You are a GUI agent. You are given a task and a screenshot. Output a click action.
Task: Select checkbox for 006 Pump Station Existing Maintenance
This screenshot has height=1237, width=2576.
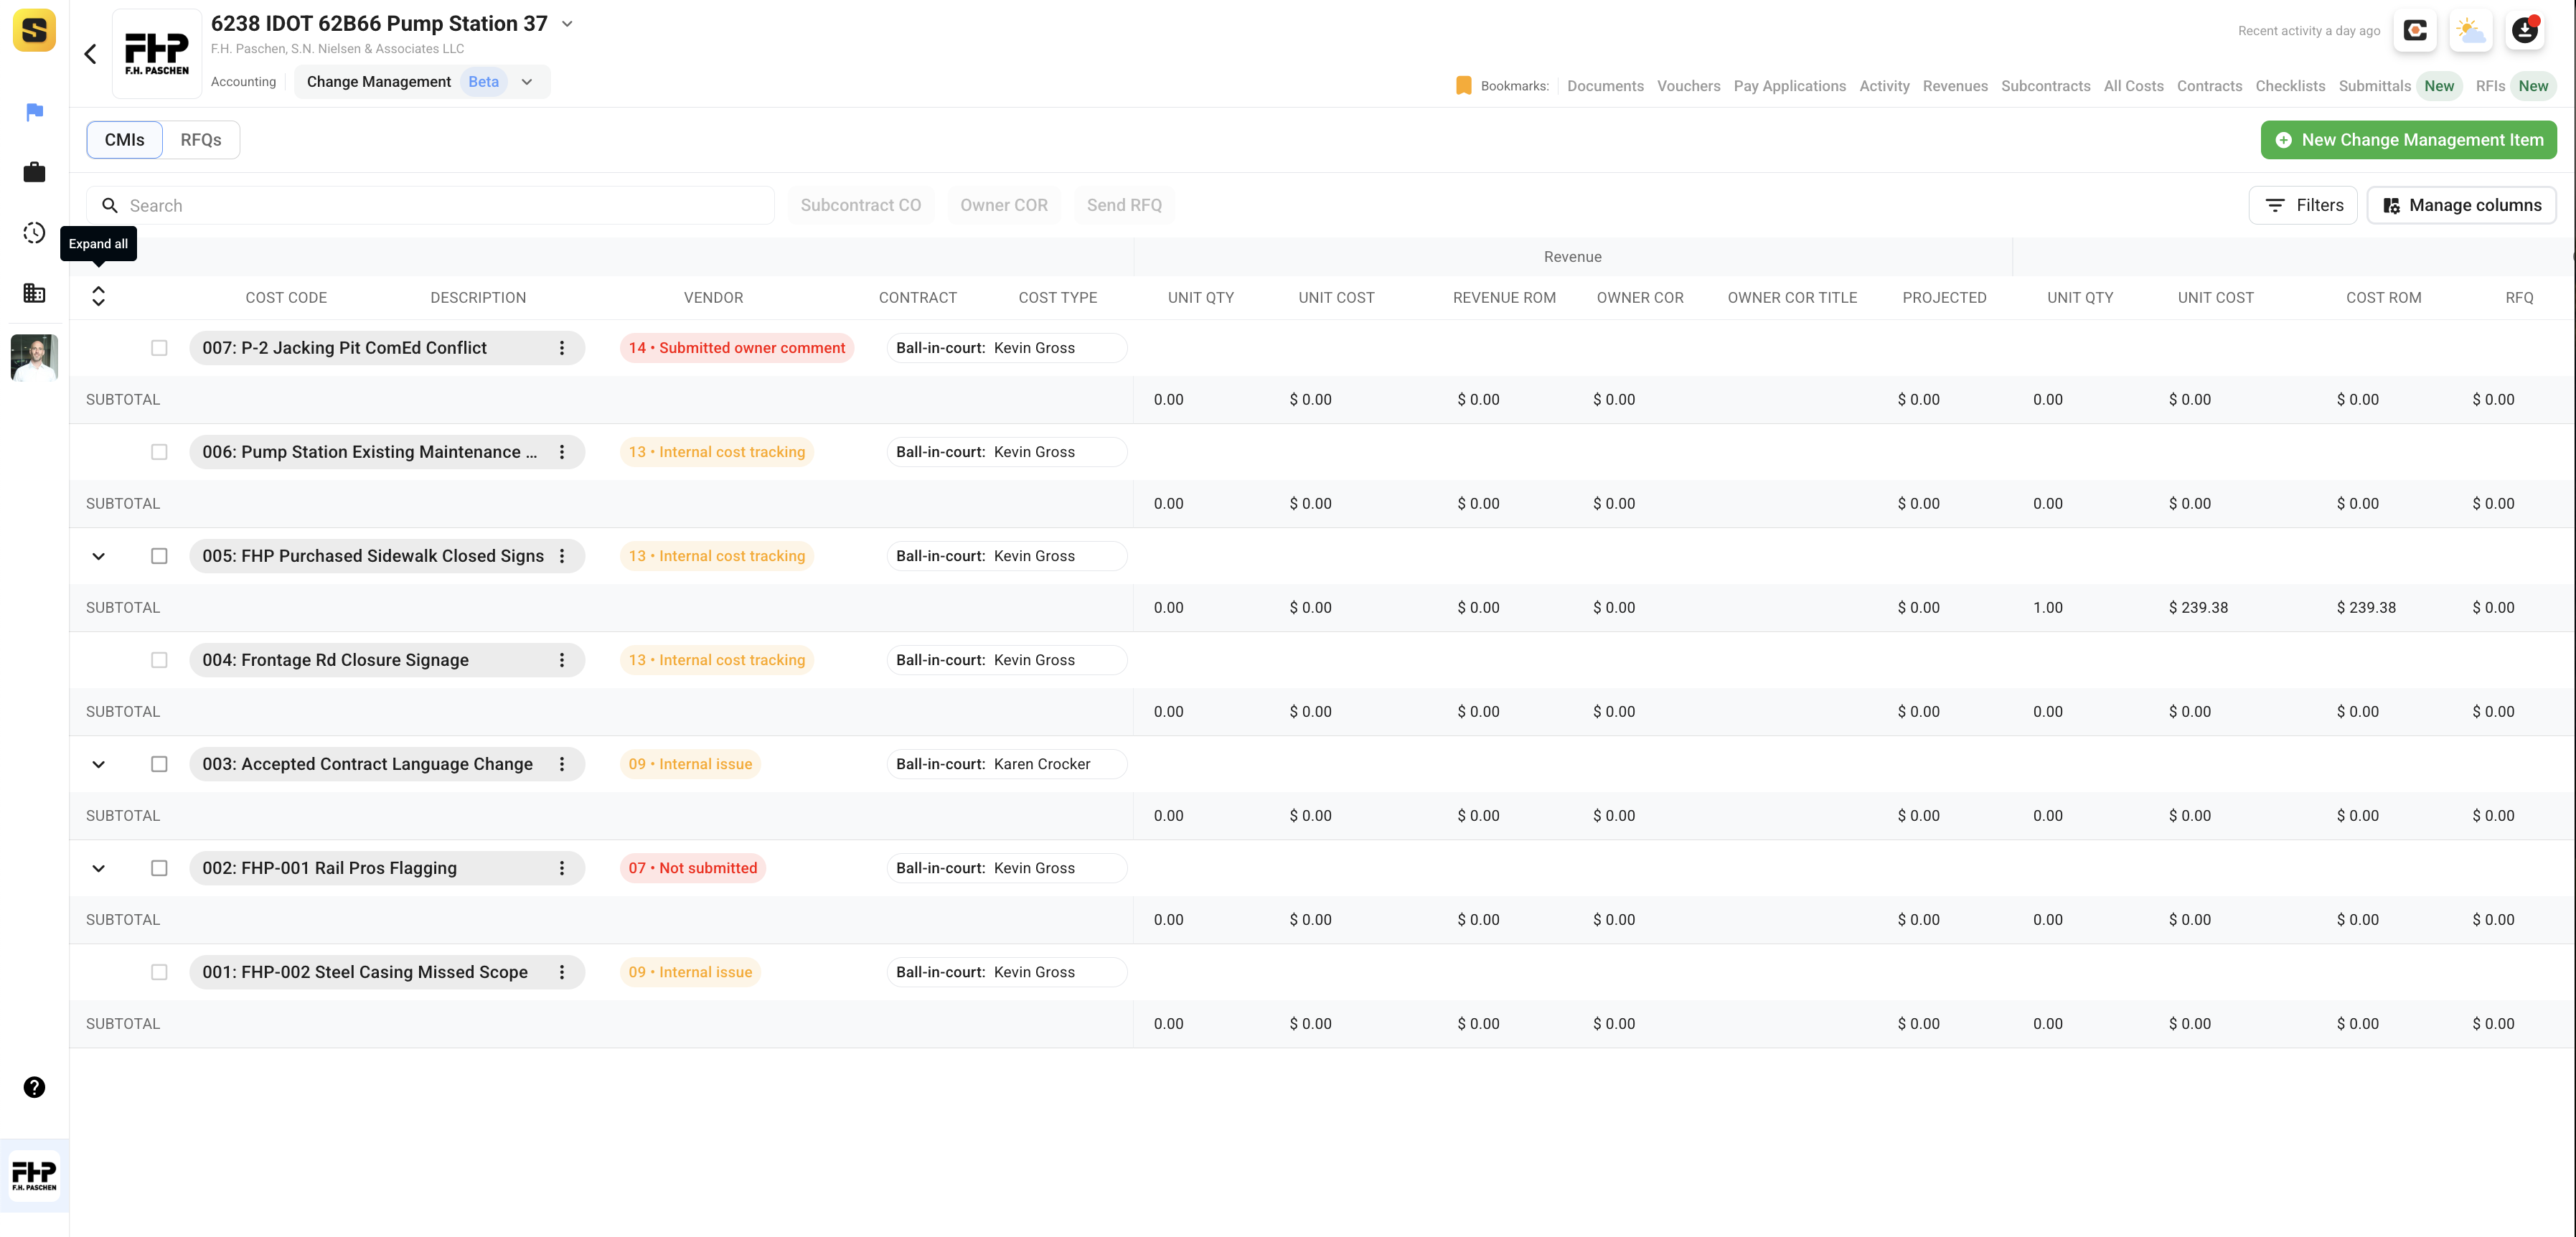tap(159, 452)
